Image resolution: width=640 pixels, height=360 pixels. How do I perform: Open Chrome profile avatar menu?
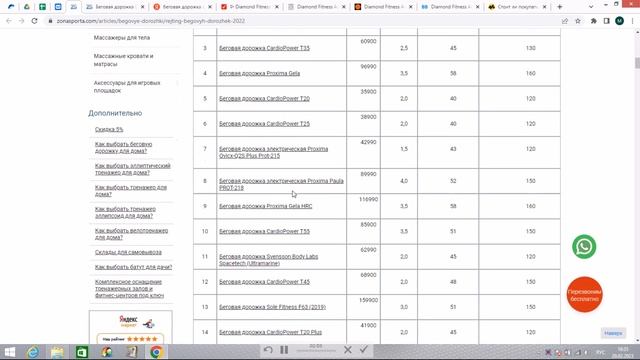pos(619,21)
